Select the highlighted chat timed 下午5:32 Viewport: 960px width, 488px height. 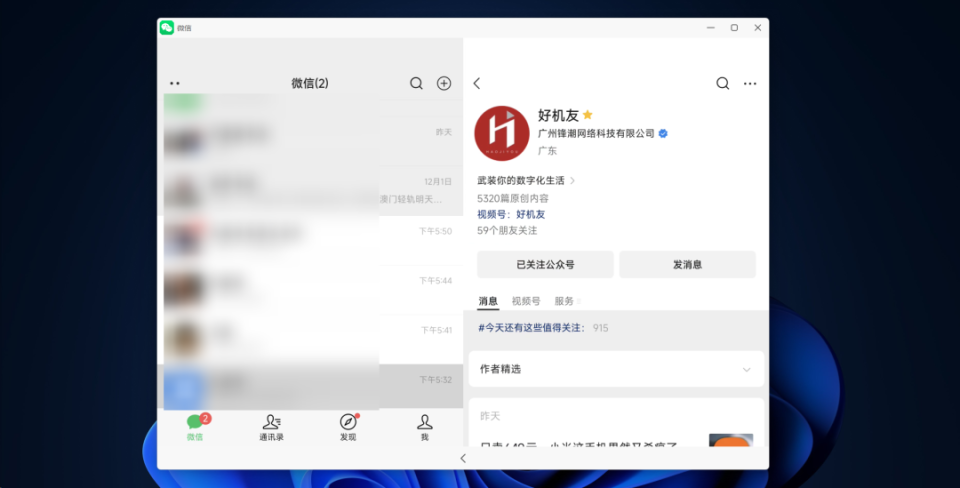coord(310,386)
